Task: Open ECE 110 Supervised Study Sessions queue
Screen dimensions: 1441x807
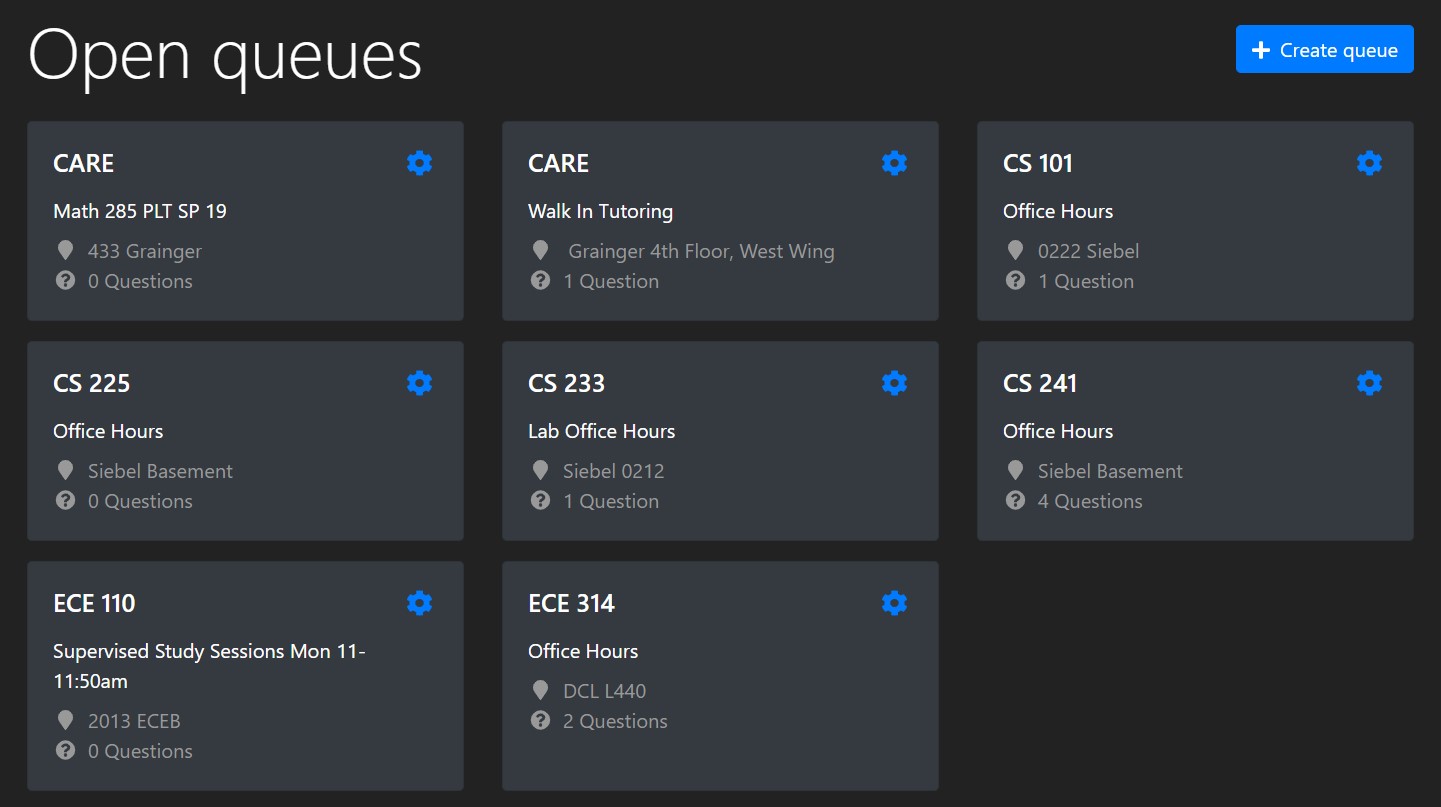Action: click(x=245, y=676)
